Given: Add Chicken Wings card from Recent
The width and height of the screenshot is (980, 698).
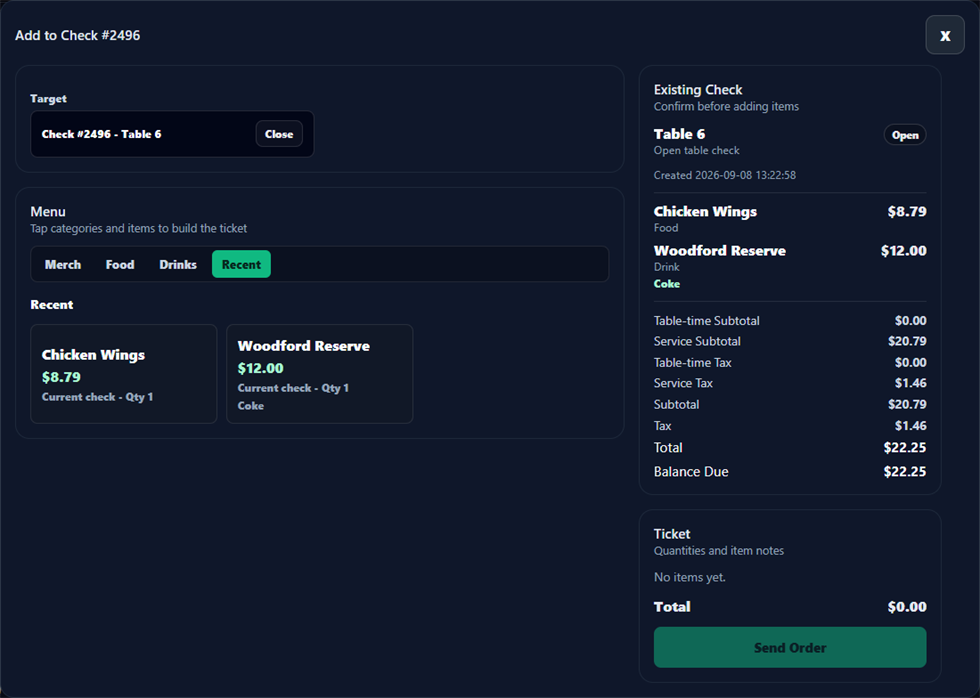Looking at the screenshot, I should click(124, 374).
